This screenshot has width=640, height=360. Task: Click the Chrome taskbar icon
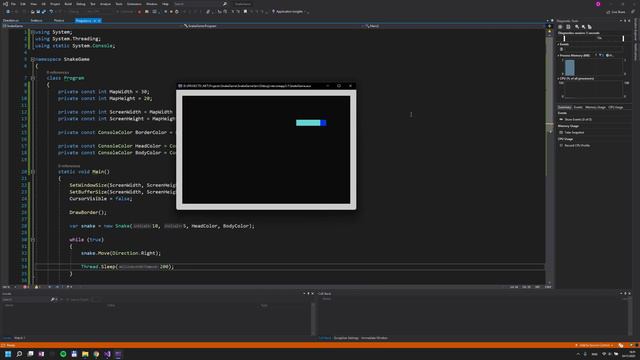96,354
